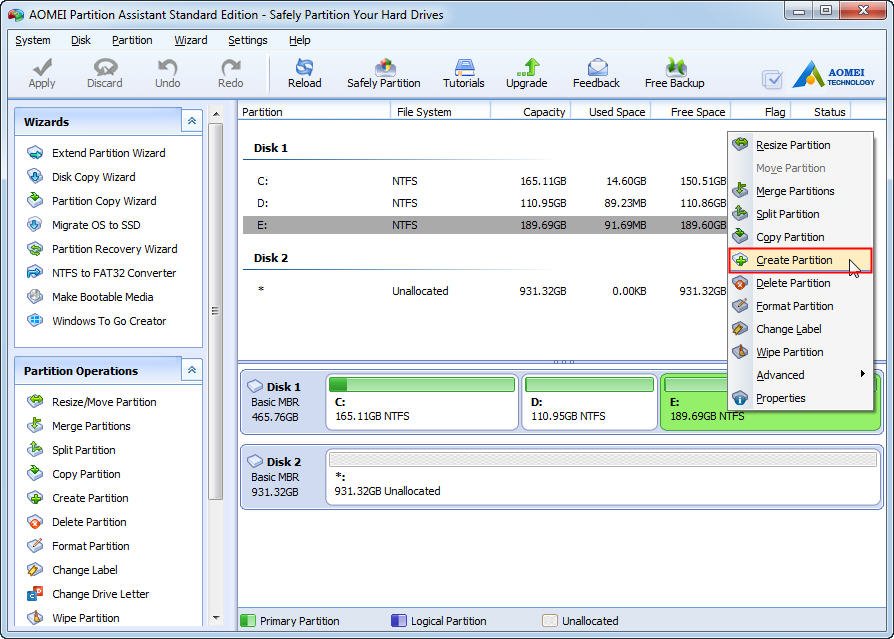Open the Feedback toolbar item
The height and width of the screenshot is (639, 894).
[596, 74]
